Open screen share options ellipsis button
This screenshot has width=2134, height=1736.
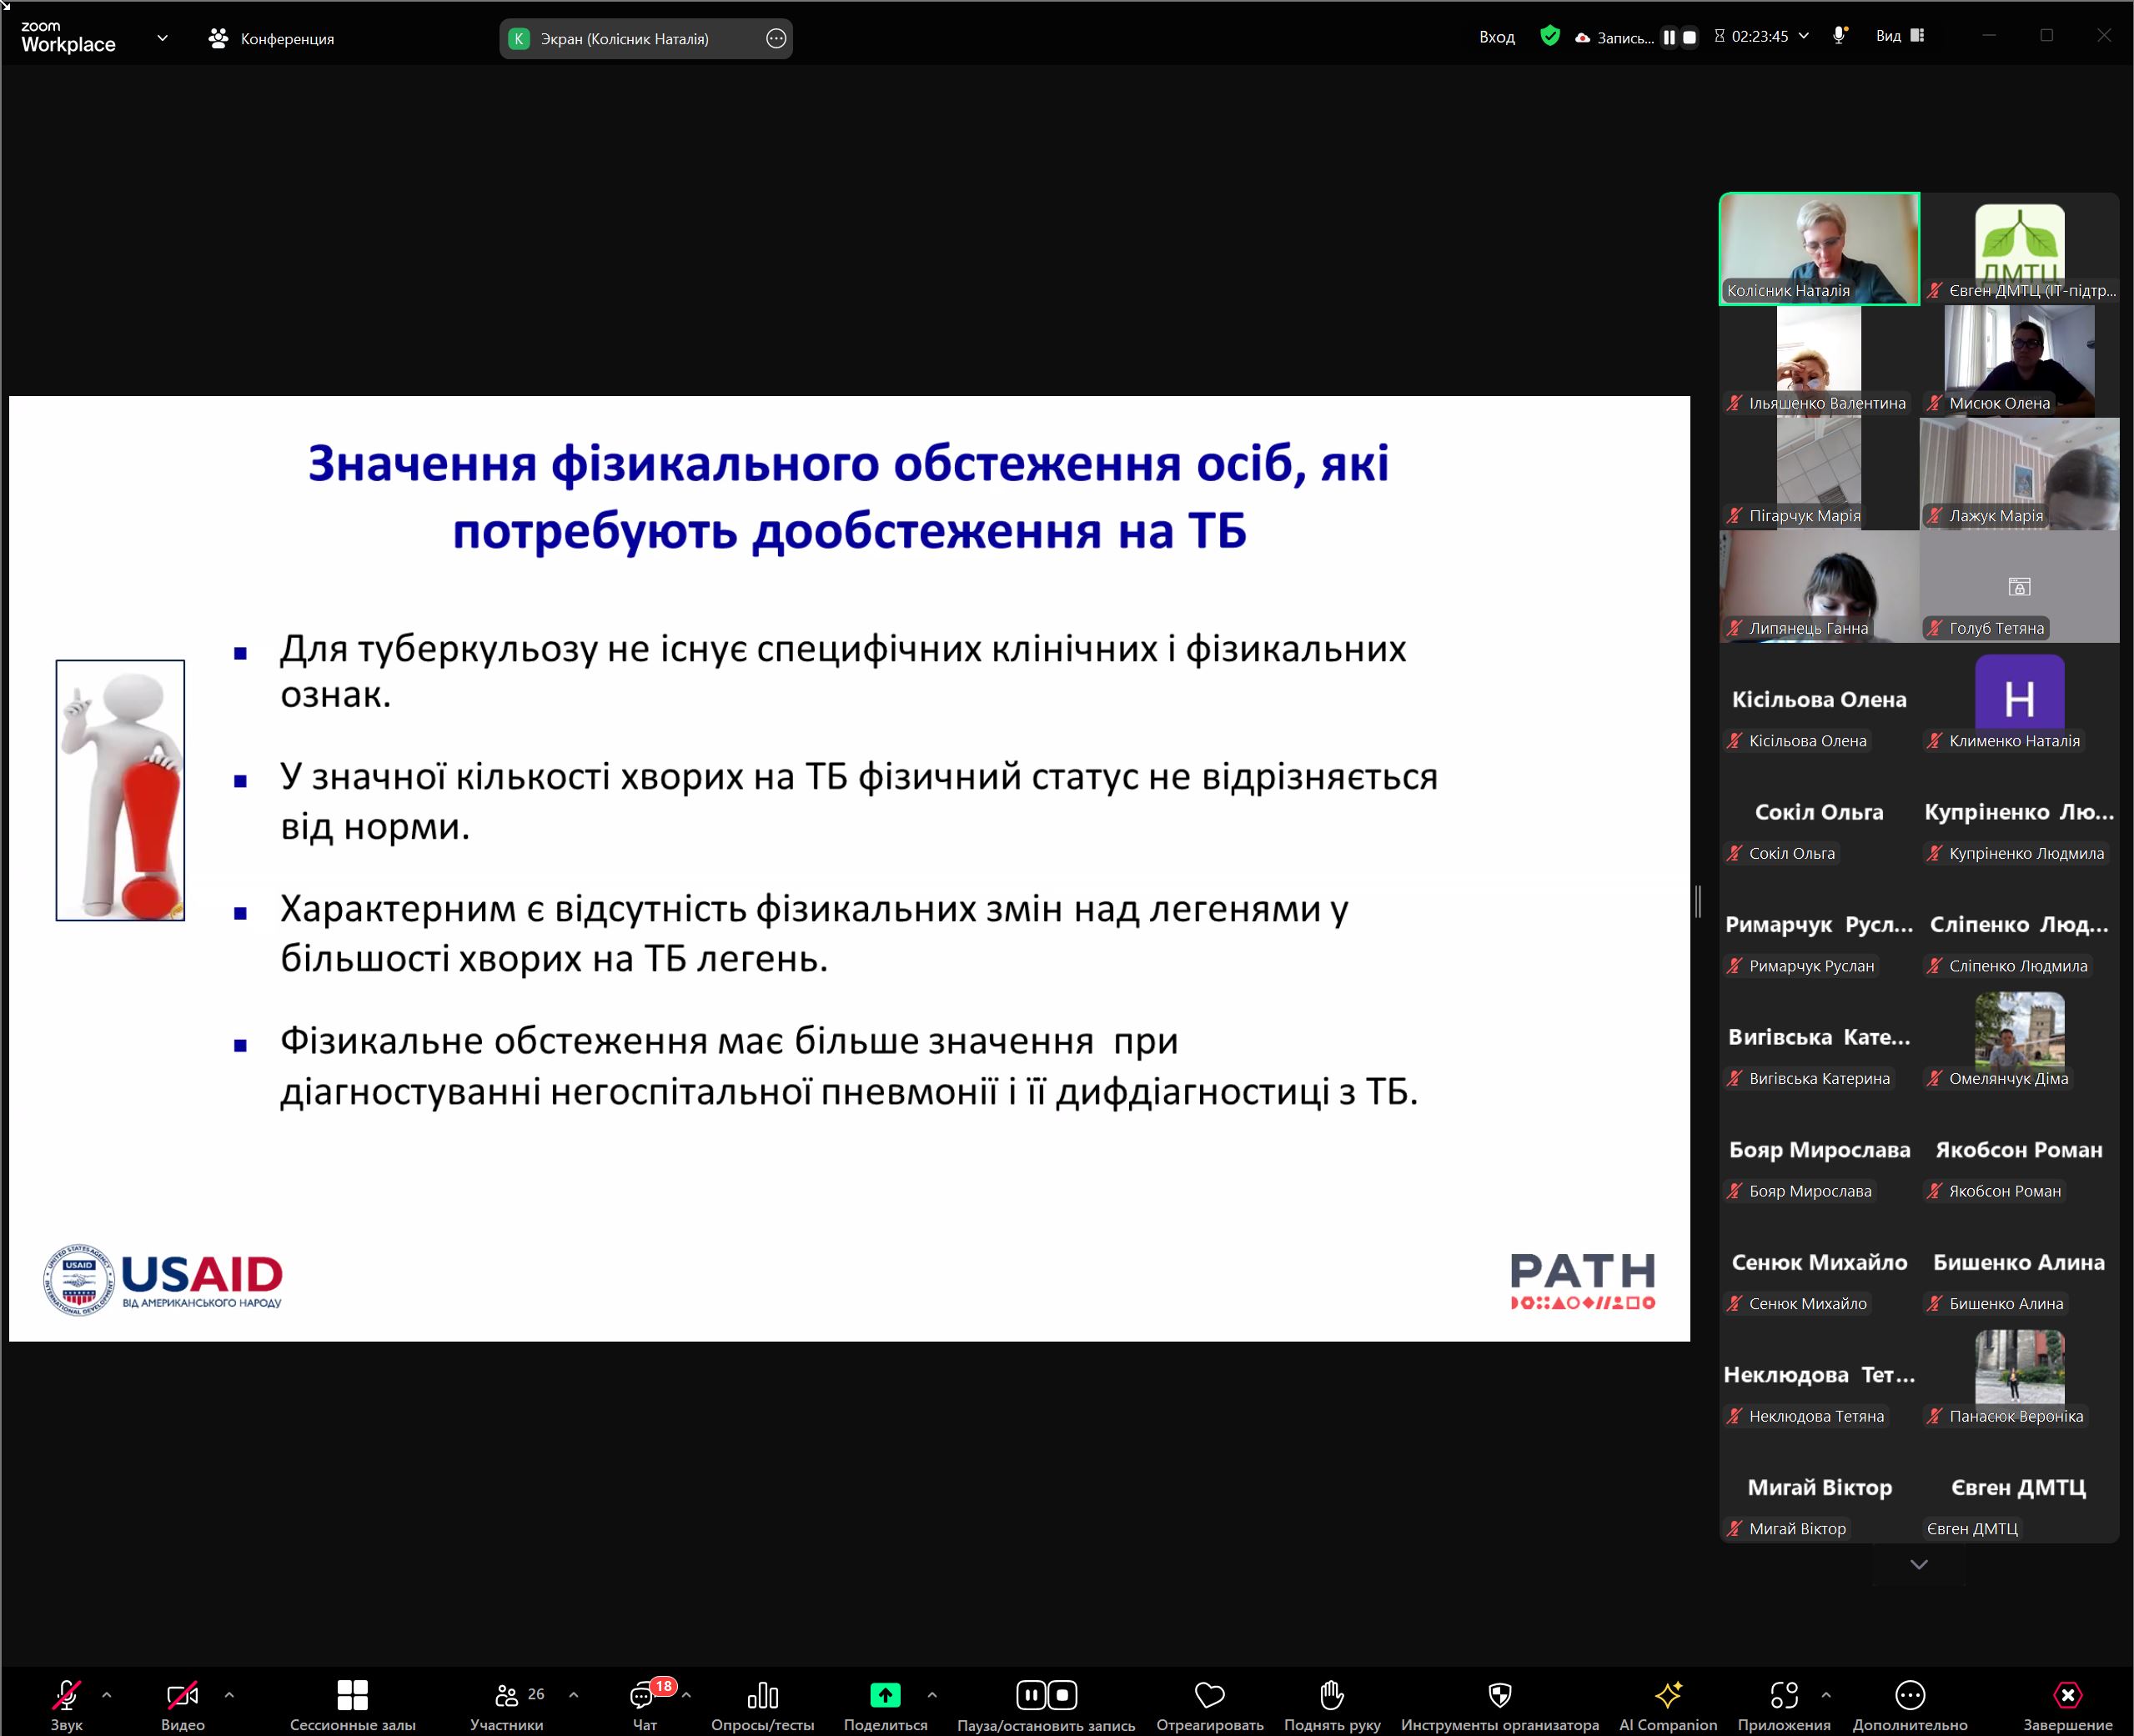click(x=776, y=38)
